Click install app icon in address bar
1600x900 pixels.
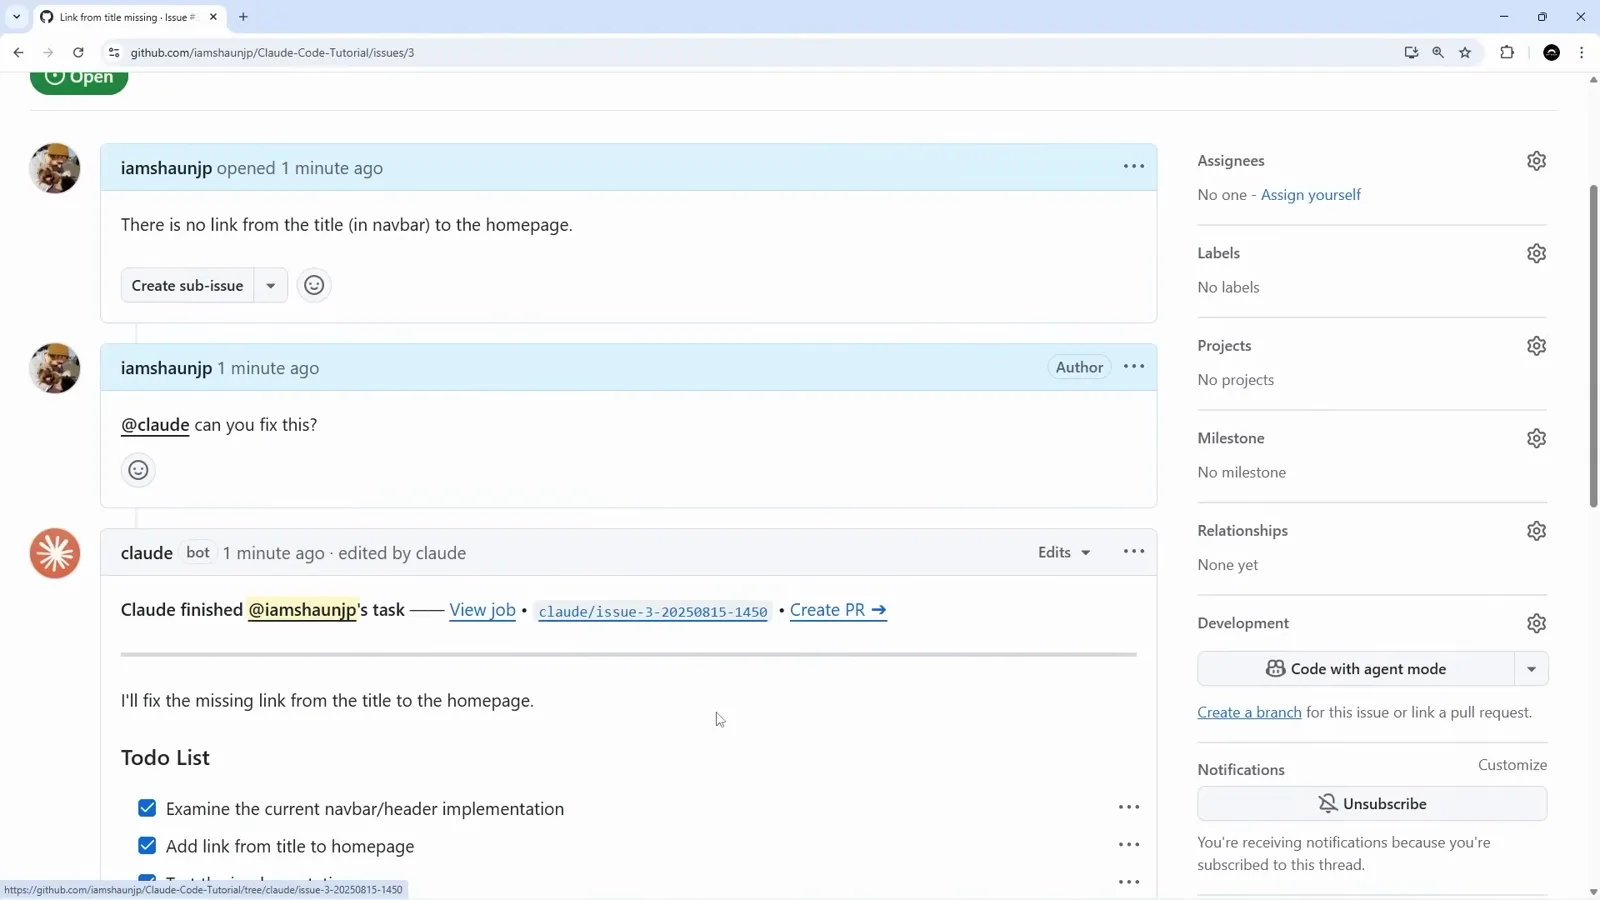1411,52
